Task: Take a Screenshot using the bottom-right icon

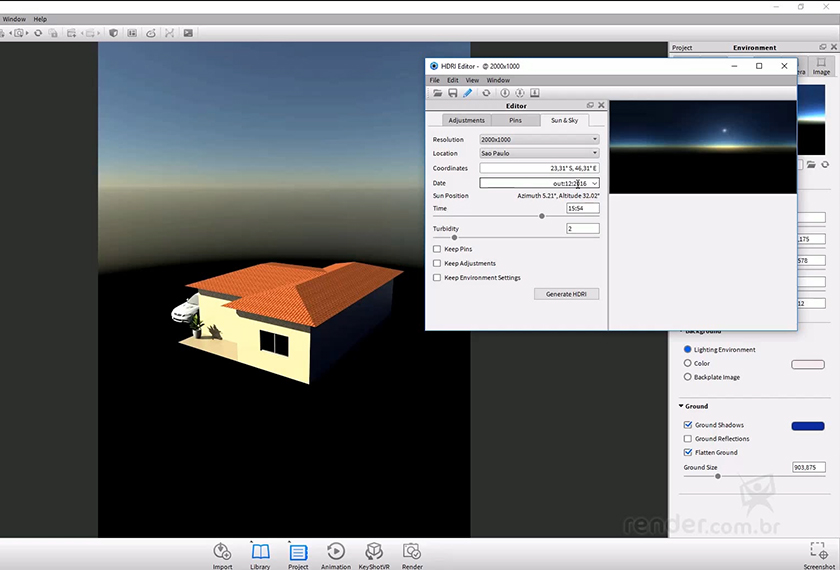Action: (x=819, y=551)
